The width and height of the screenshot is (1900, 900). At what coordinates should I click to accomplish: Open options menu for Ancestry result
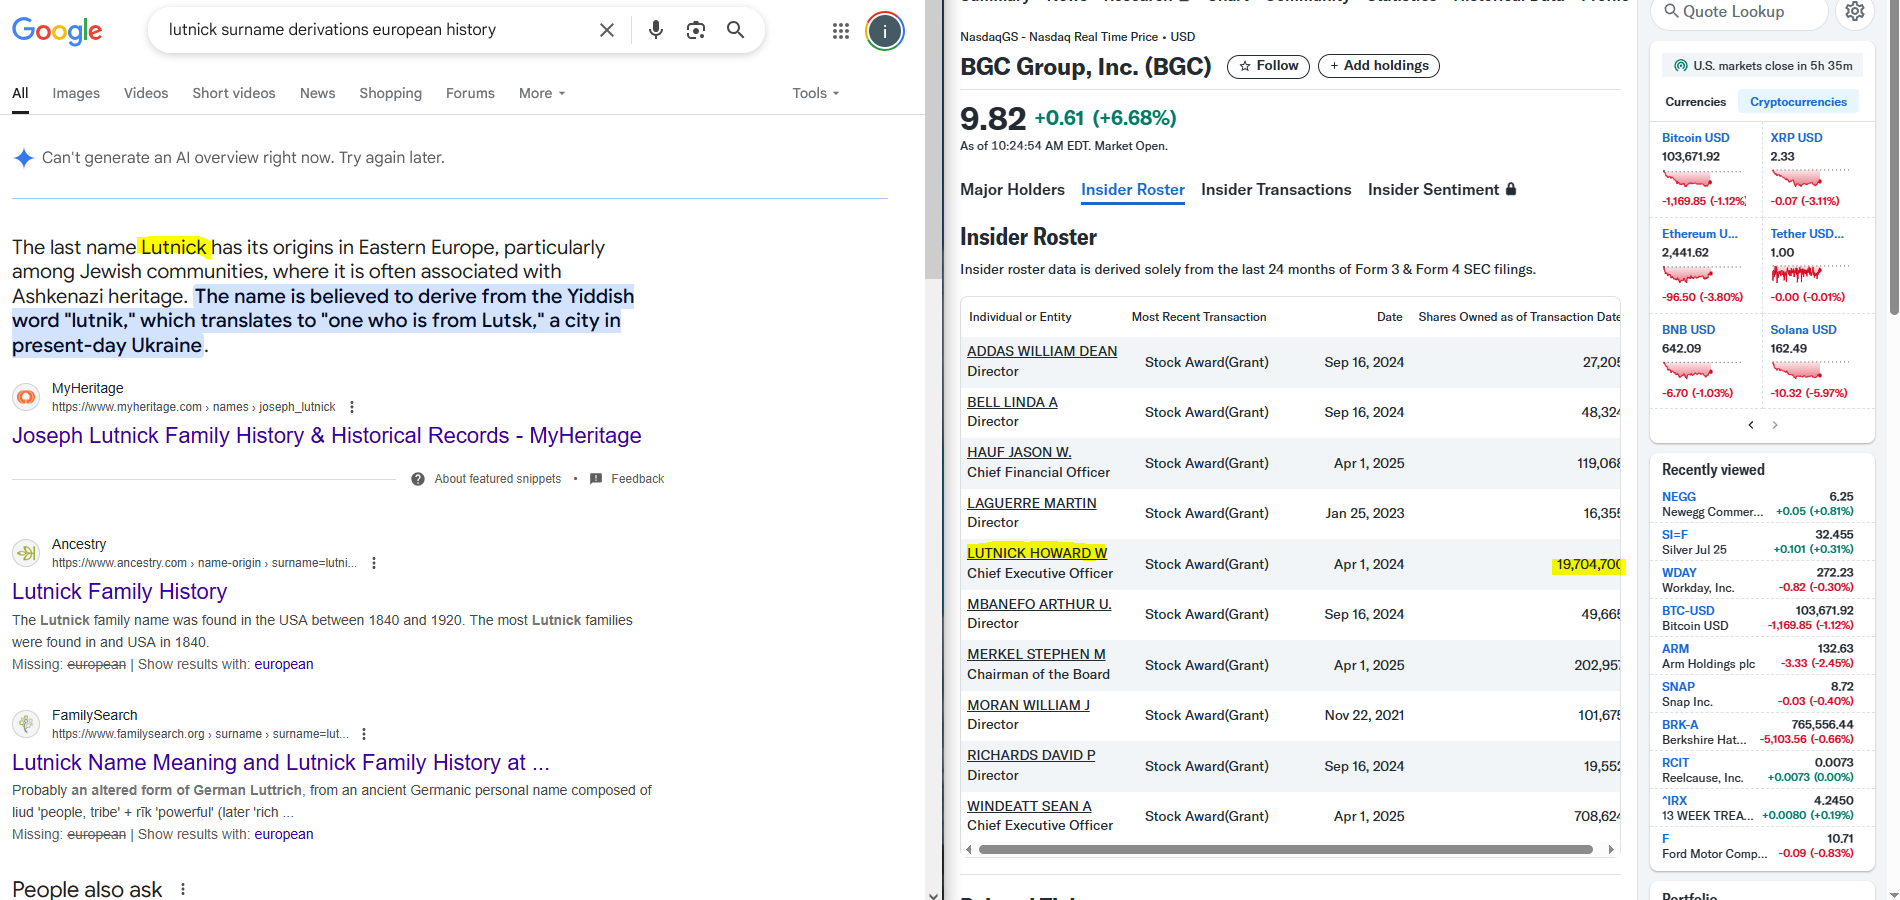point(374,563)
